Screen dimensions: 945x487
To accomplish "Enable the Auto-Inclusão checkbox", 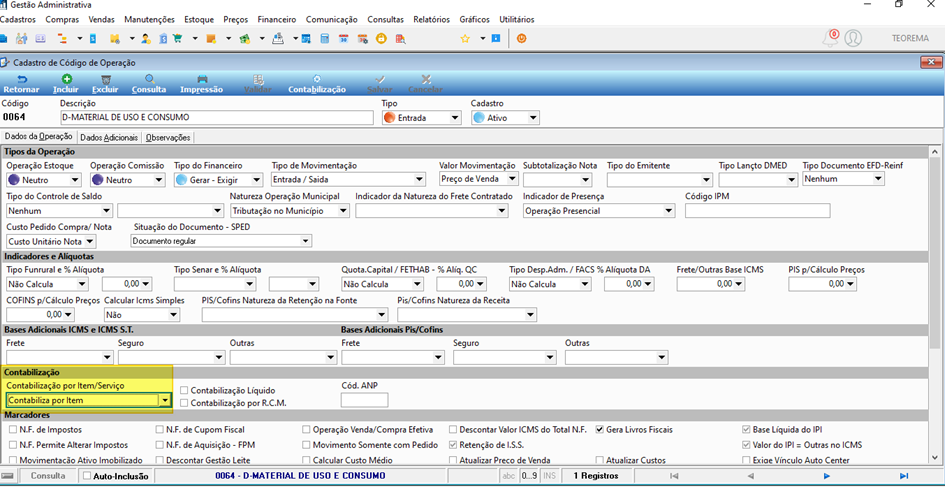I will click(x=87, y=476).
